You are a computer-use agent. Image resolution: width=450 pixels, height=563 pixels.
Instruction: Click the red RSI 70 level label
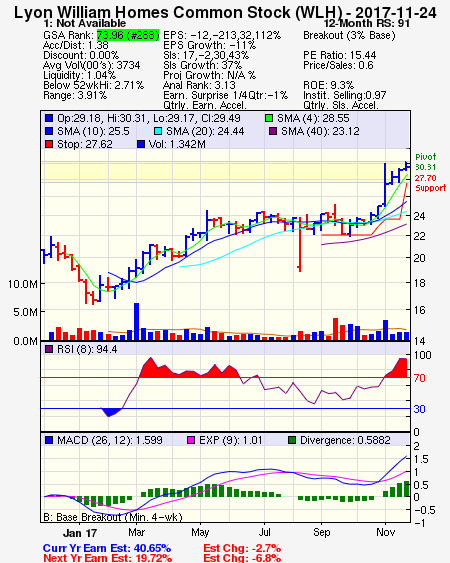(419, 378)
